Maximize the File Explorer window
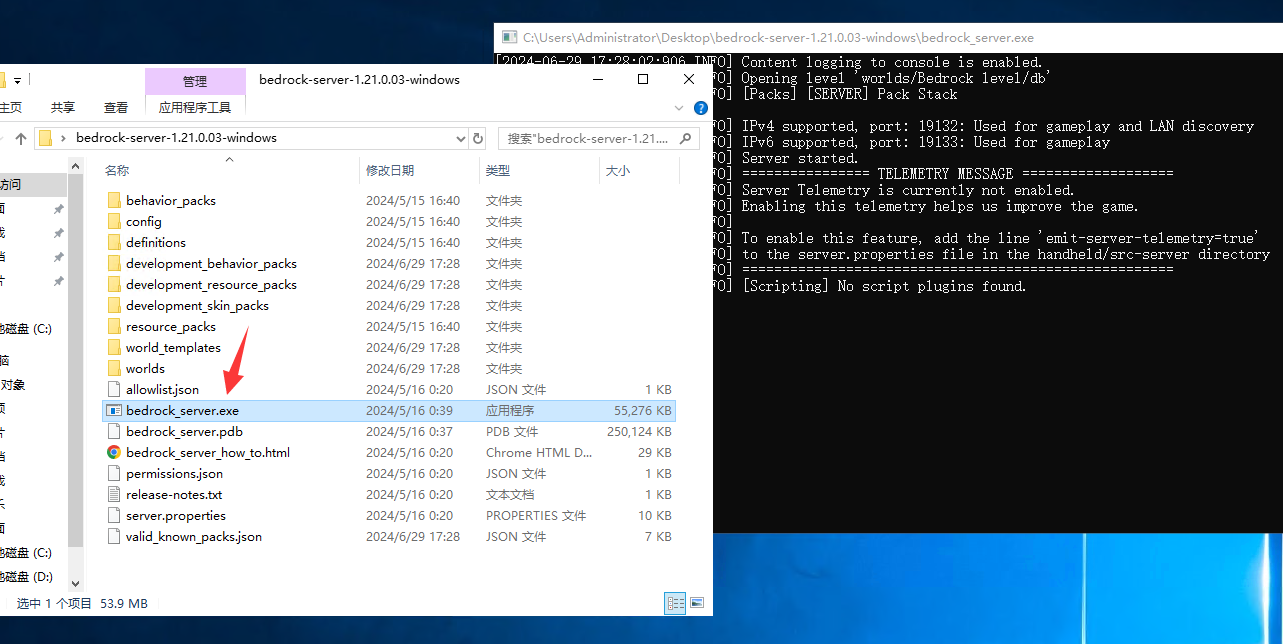 point(643,79)
